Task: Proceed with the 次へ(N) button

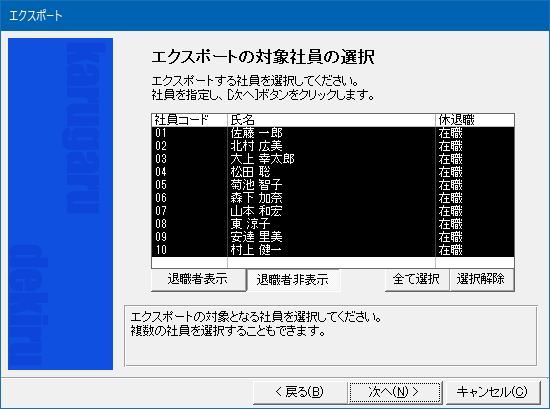Action: [x=395, y=392]
